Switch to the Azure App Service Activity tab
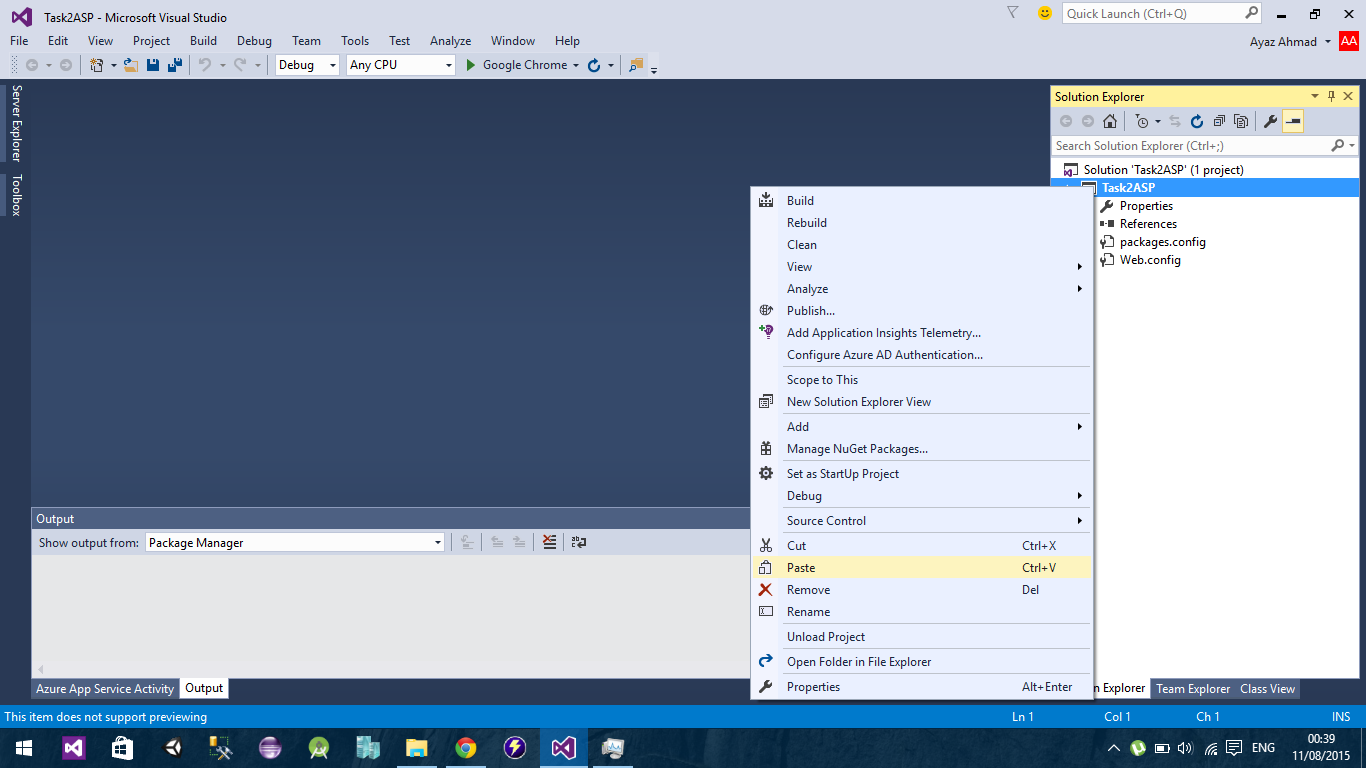The width and height of the screenshot is (1366, 768). [105, 689]
